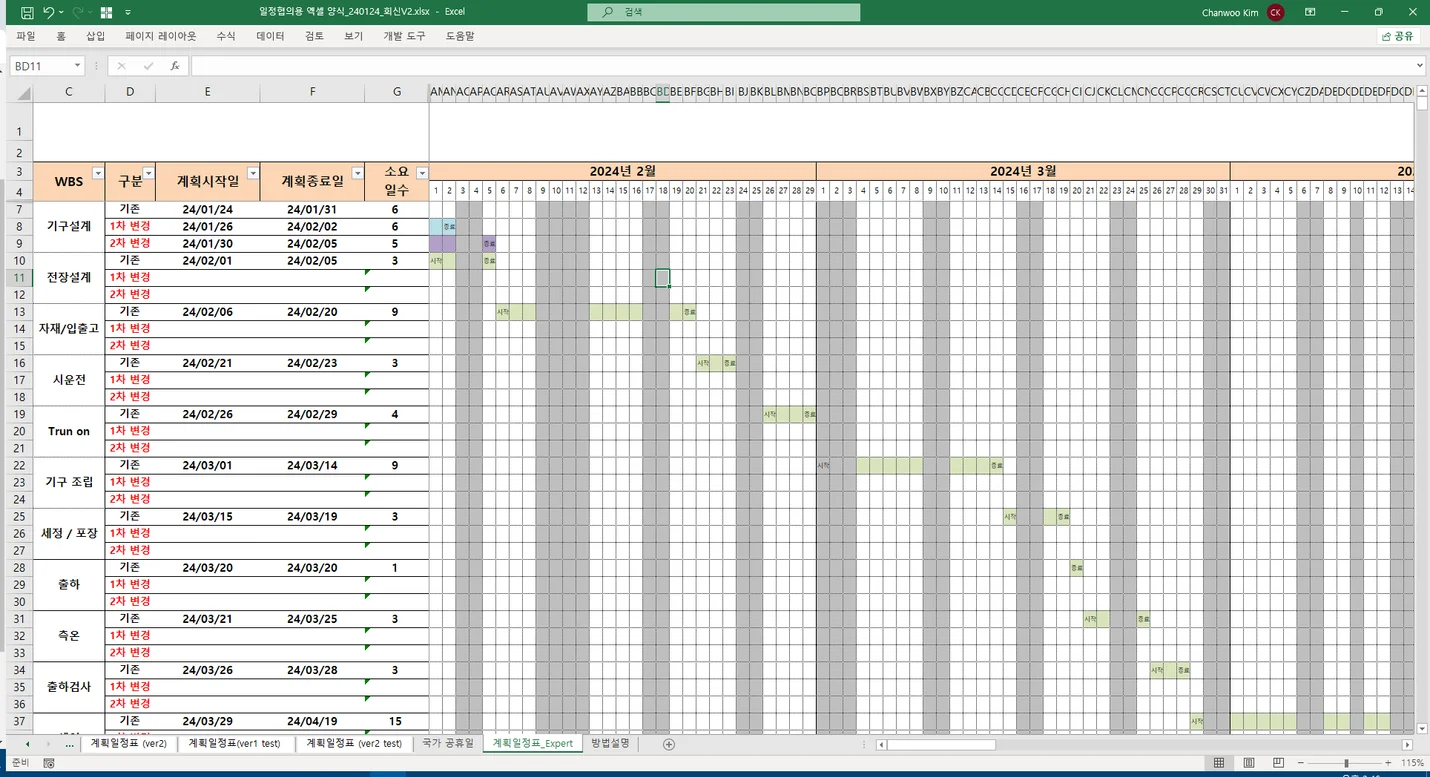The width and height of the screenshot is (1430, 777).
Task: Open the 데이터 ribbon tab
Action: [x=270, y=36]
